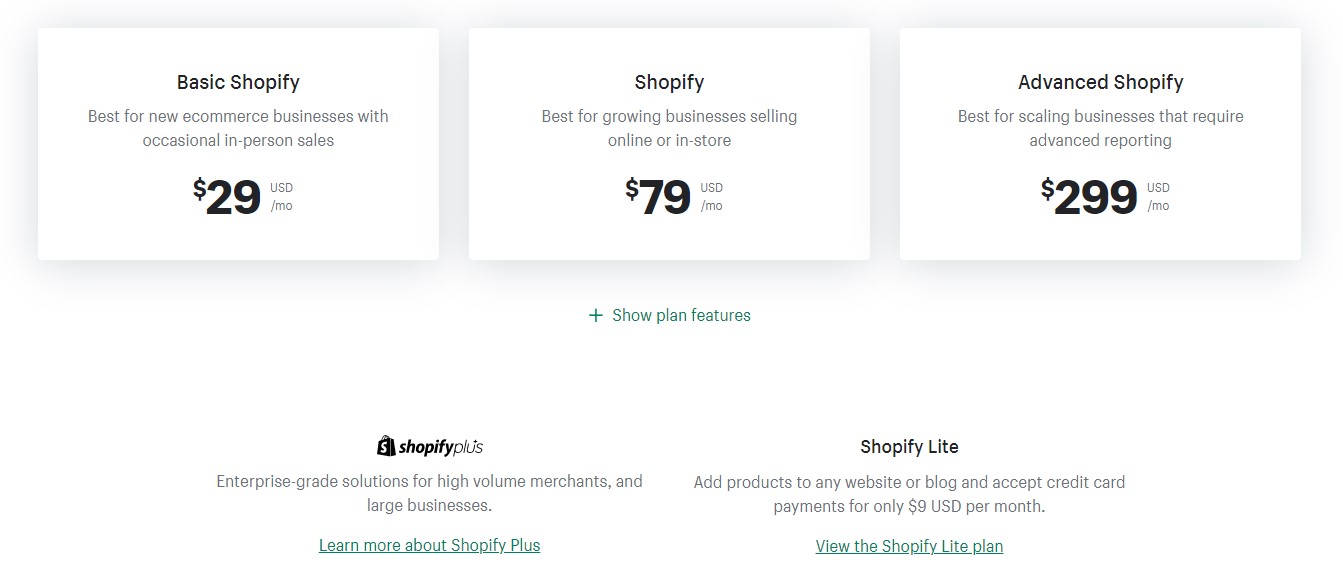Viewport: 1343px width, 587px height.
Task: Click the Shopify Lite heading
Action: [909, 447]
